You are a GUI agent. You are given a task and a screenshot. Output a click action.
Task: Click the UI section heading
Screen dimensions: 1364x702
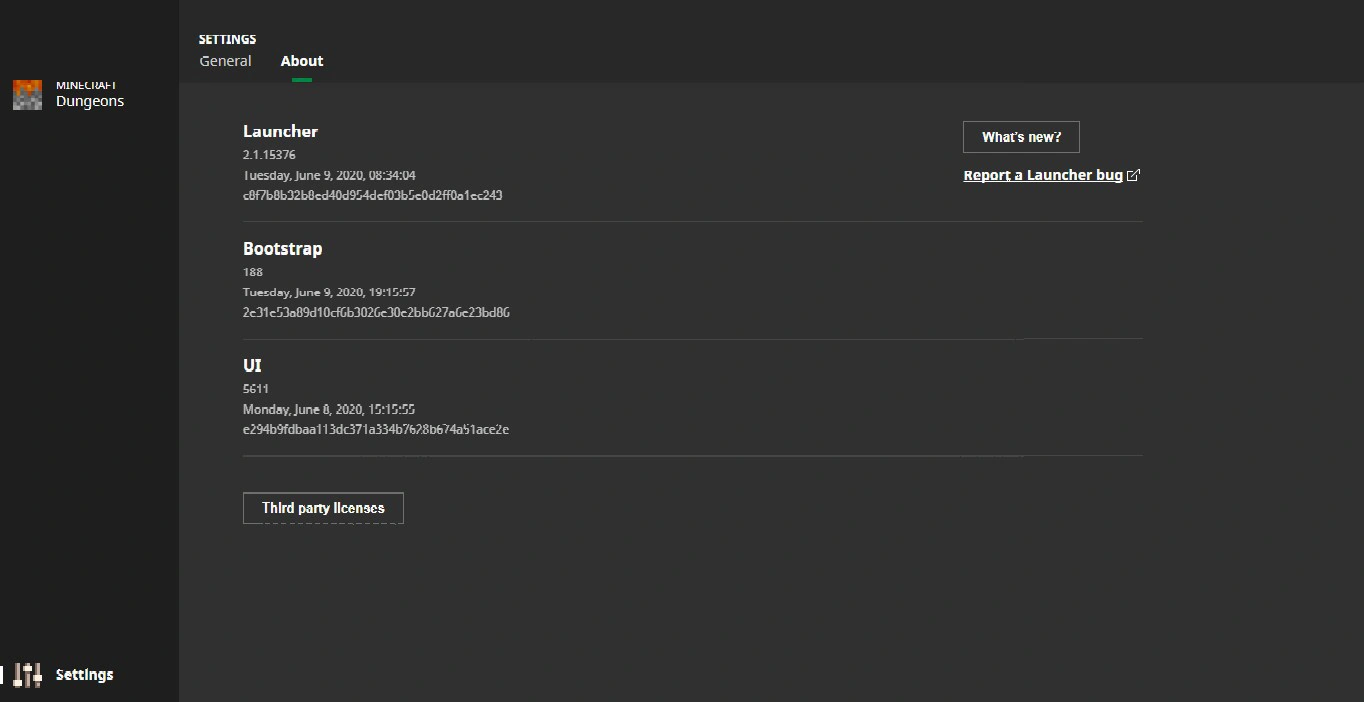[252, 365]
